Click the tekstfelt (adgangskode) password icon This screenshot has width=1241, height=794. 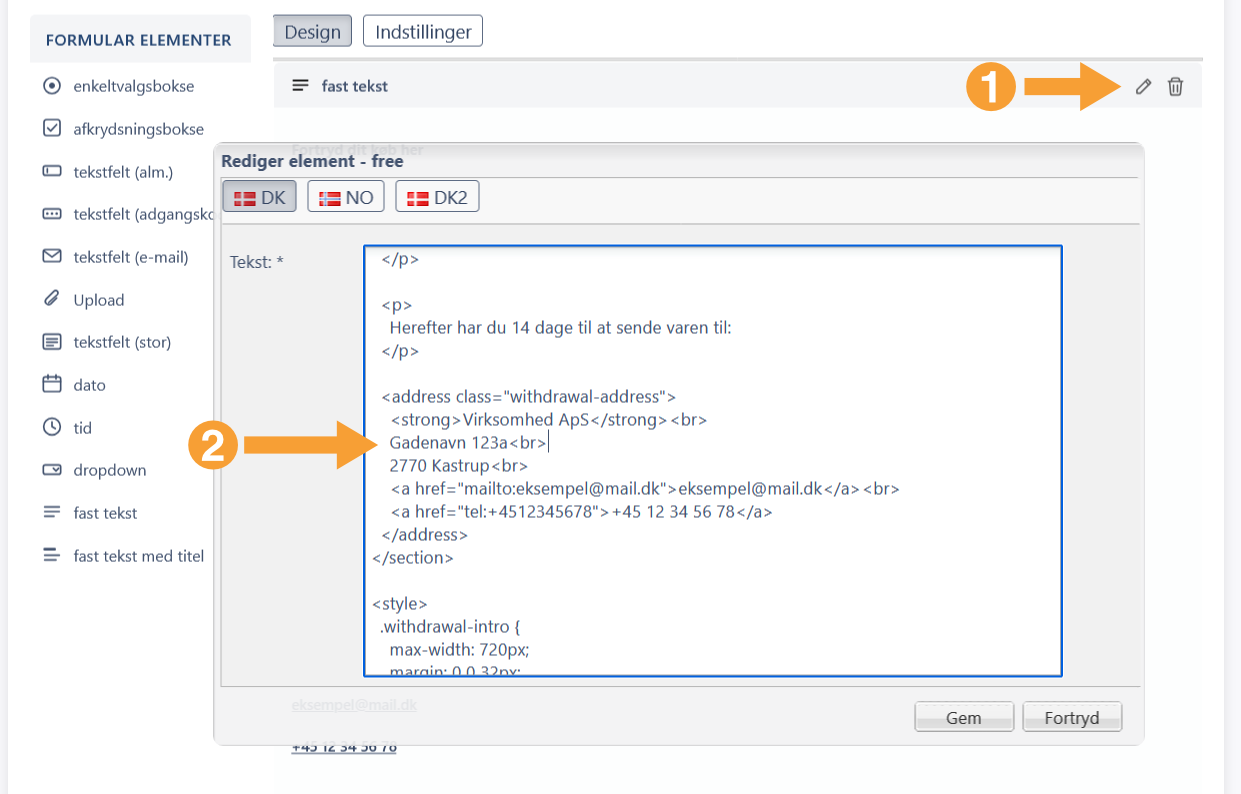tap(52, 214)
